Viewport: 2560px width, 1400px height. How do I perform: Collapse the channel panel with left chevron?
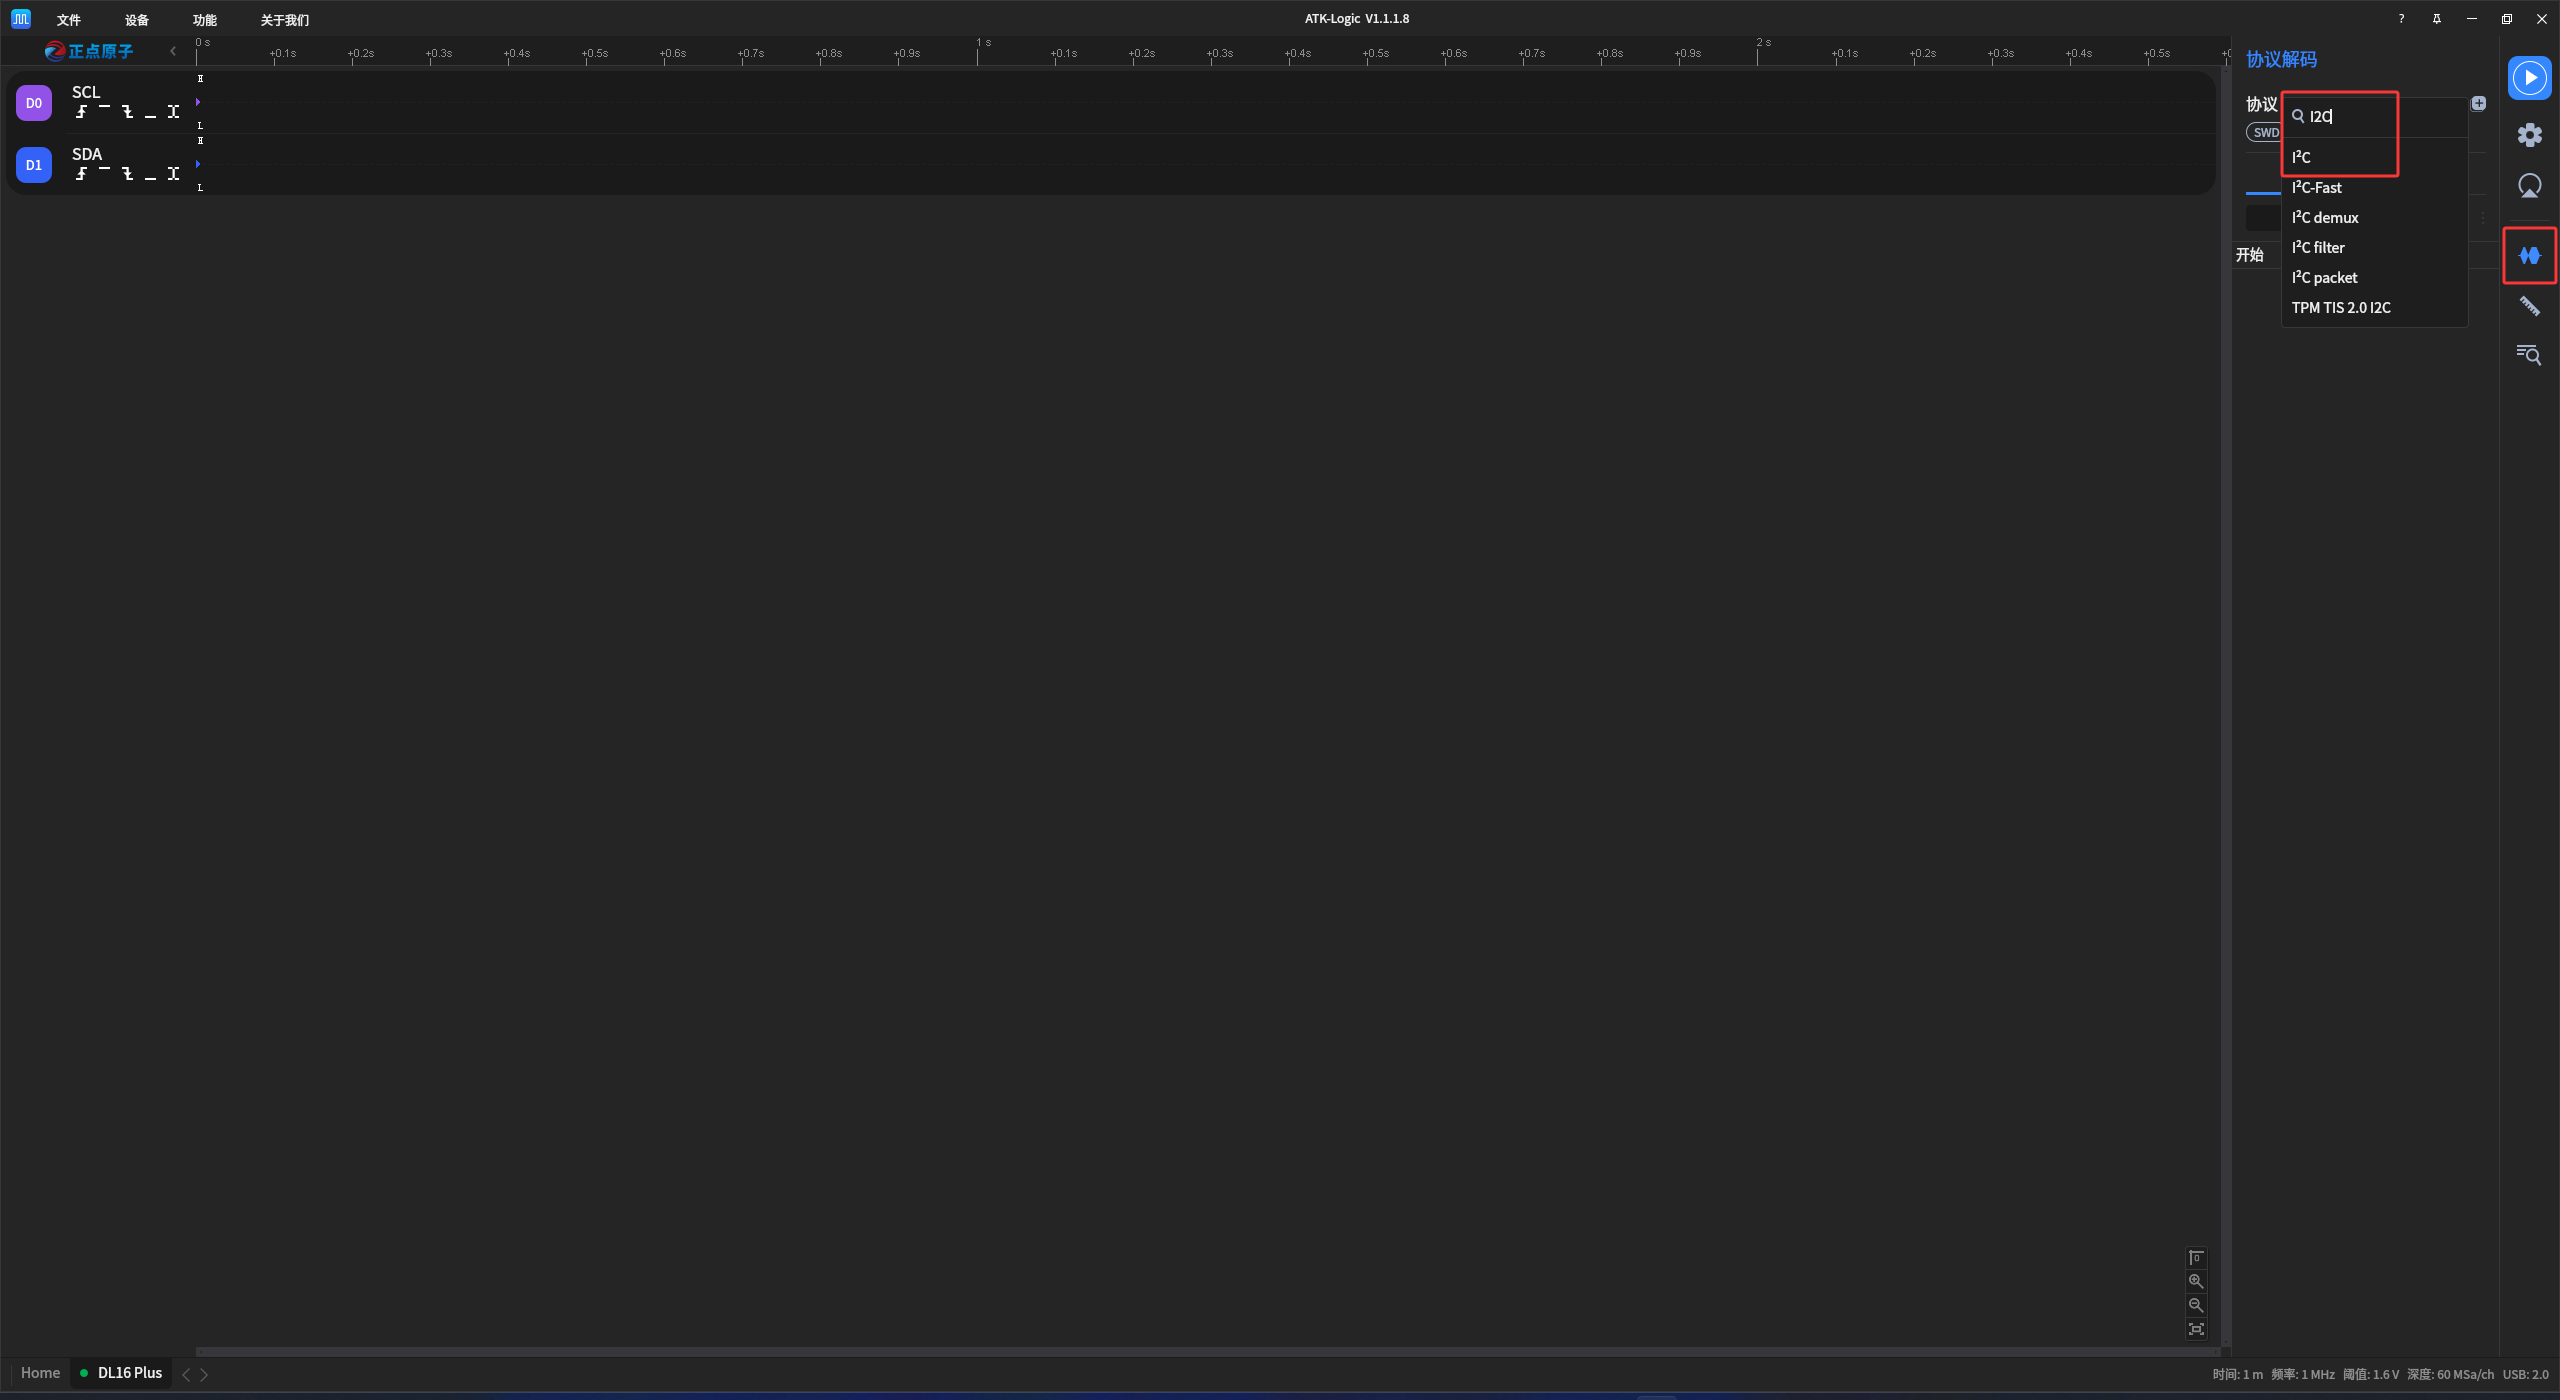coord(173,51)
